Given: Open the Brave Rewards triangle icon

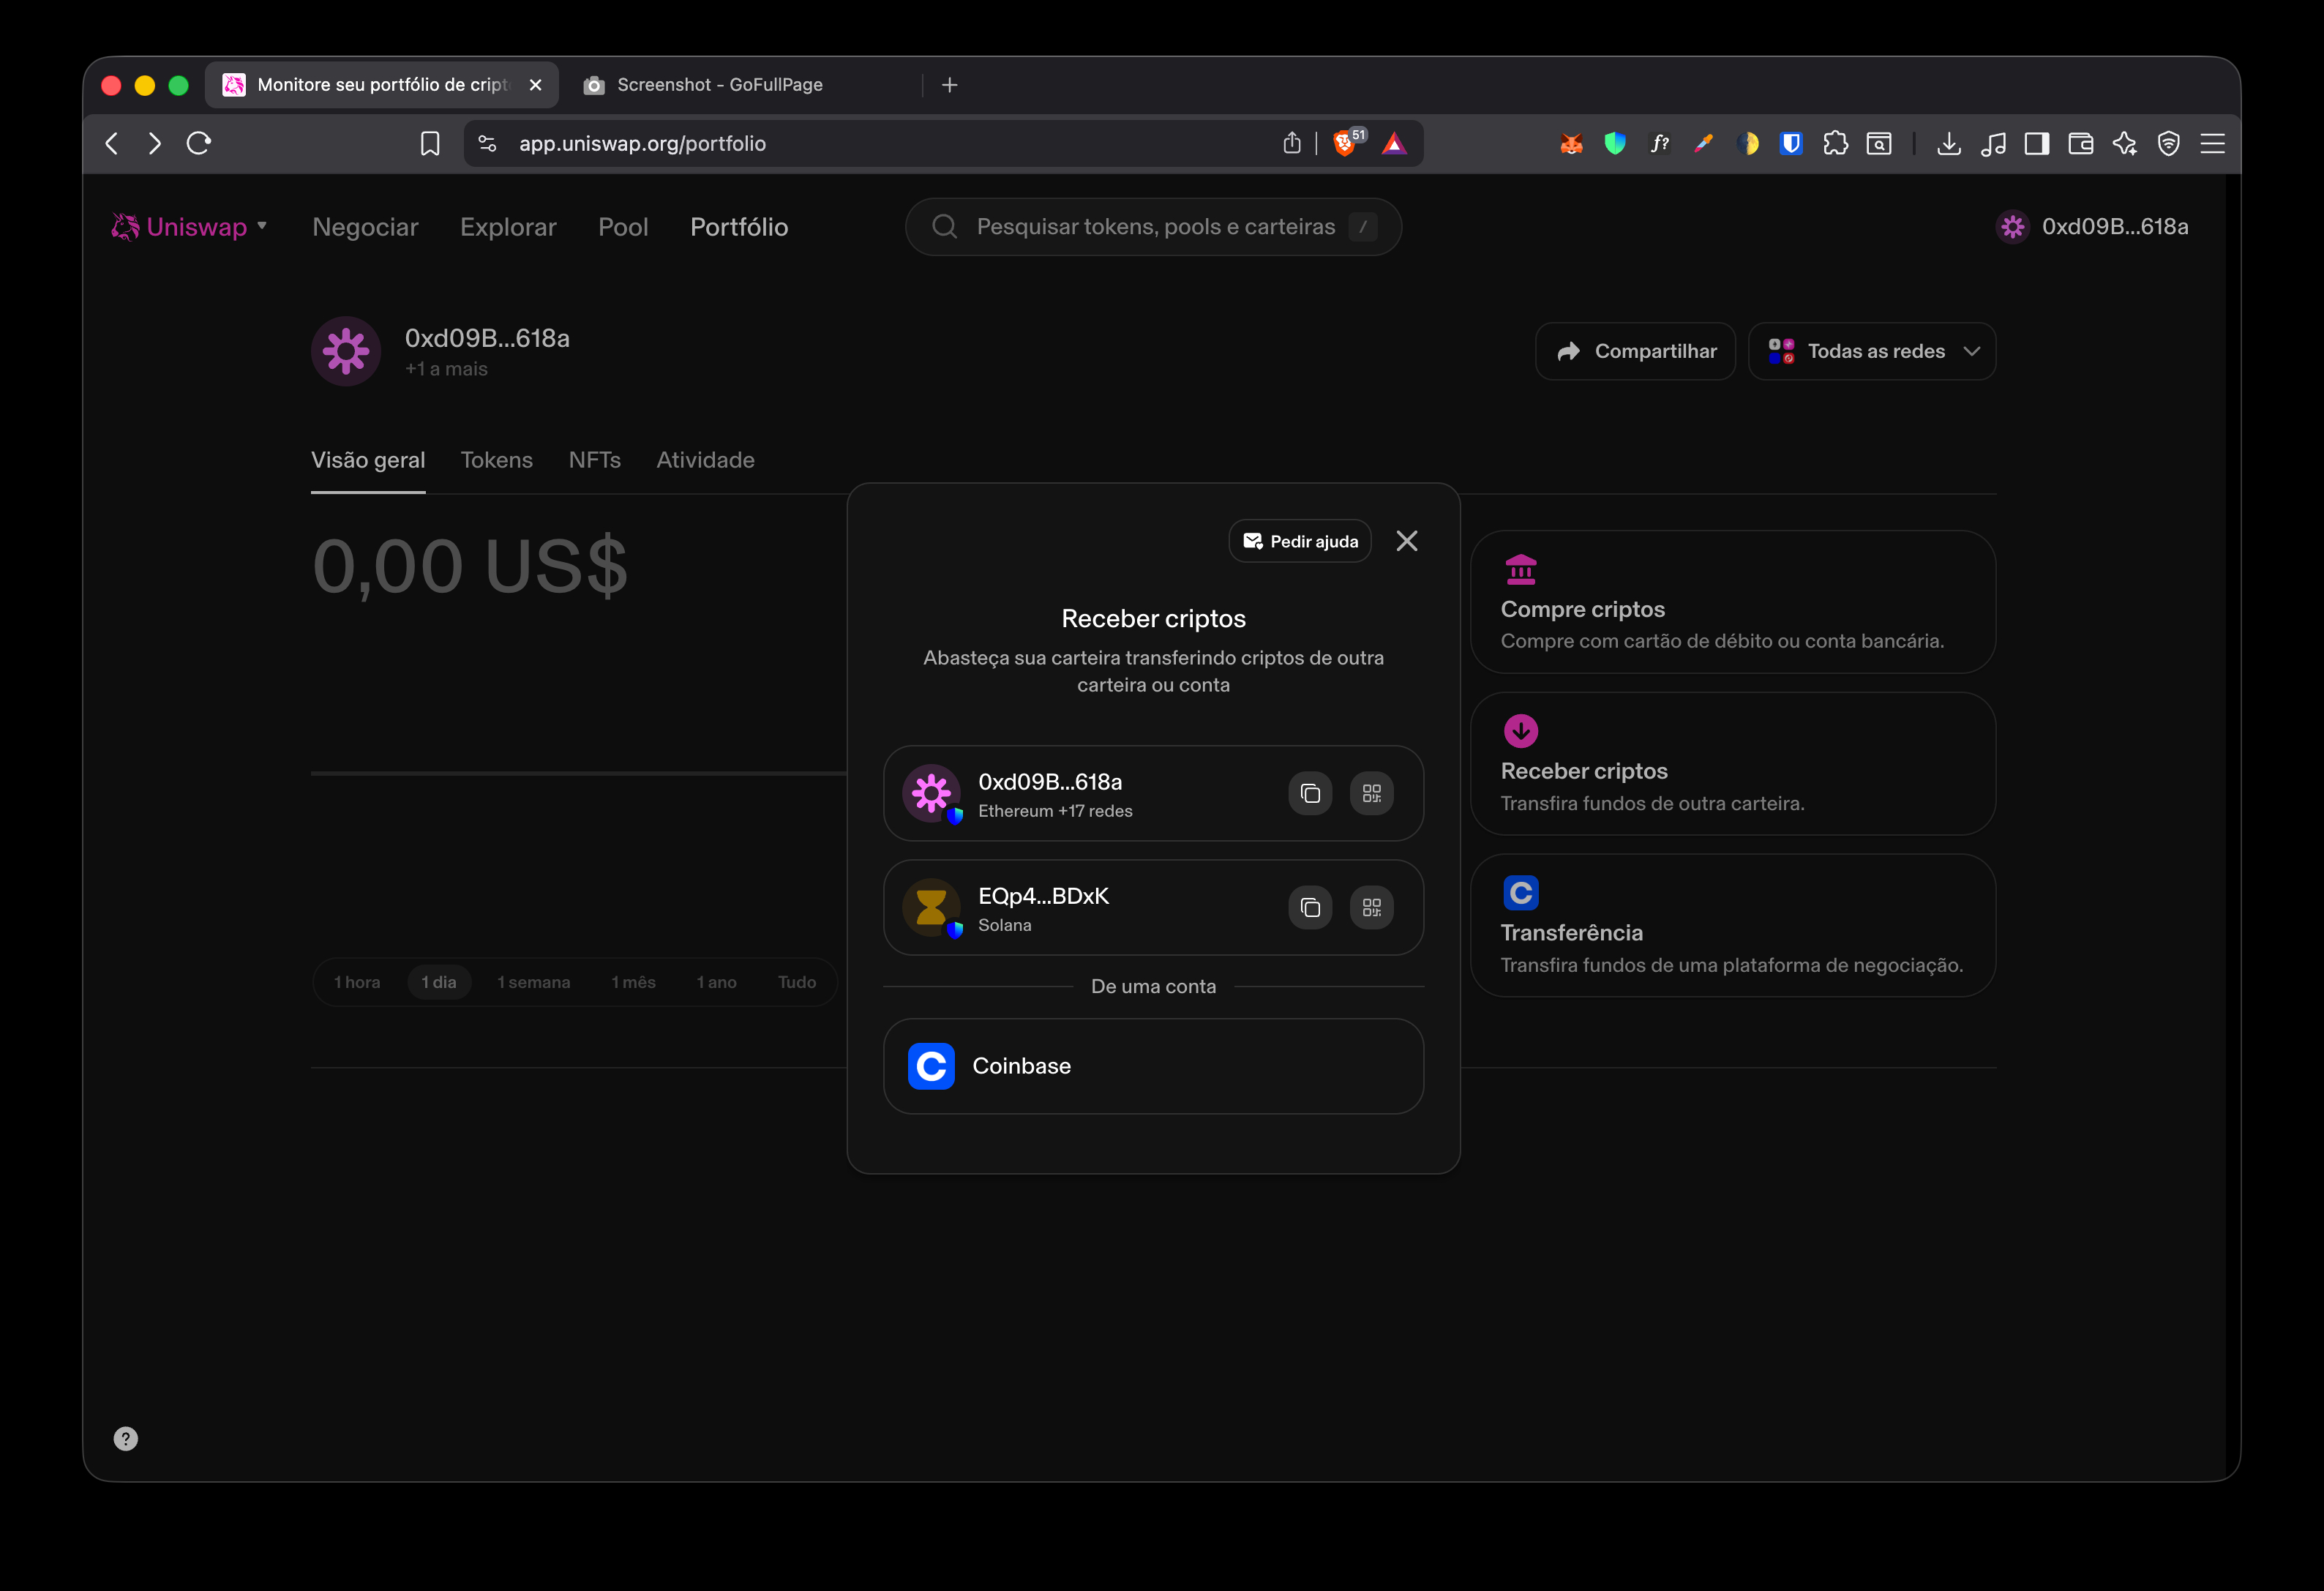Looking at the screenshot, I should (1394, 144).
